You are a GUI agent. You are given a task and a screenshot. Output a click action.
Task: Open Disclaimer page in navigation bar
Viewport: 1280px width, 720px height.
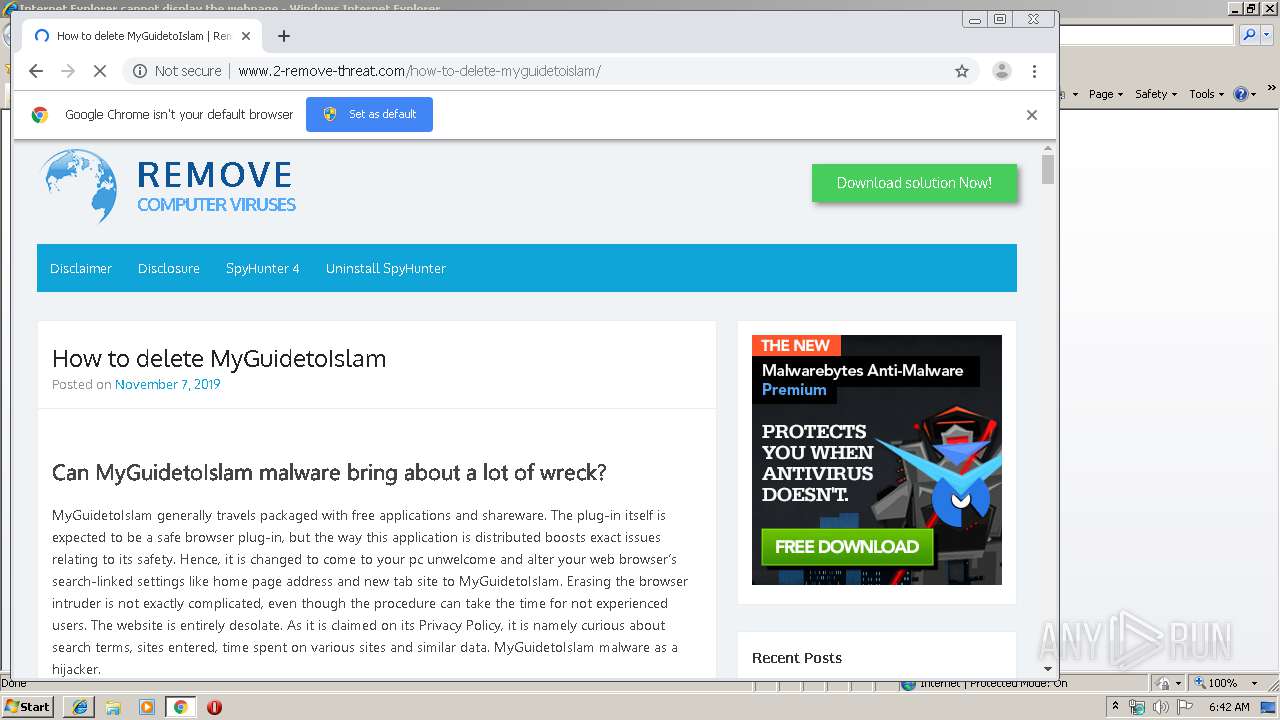[x=81, y=268]
